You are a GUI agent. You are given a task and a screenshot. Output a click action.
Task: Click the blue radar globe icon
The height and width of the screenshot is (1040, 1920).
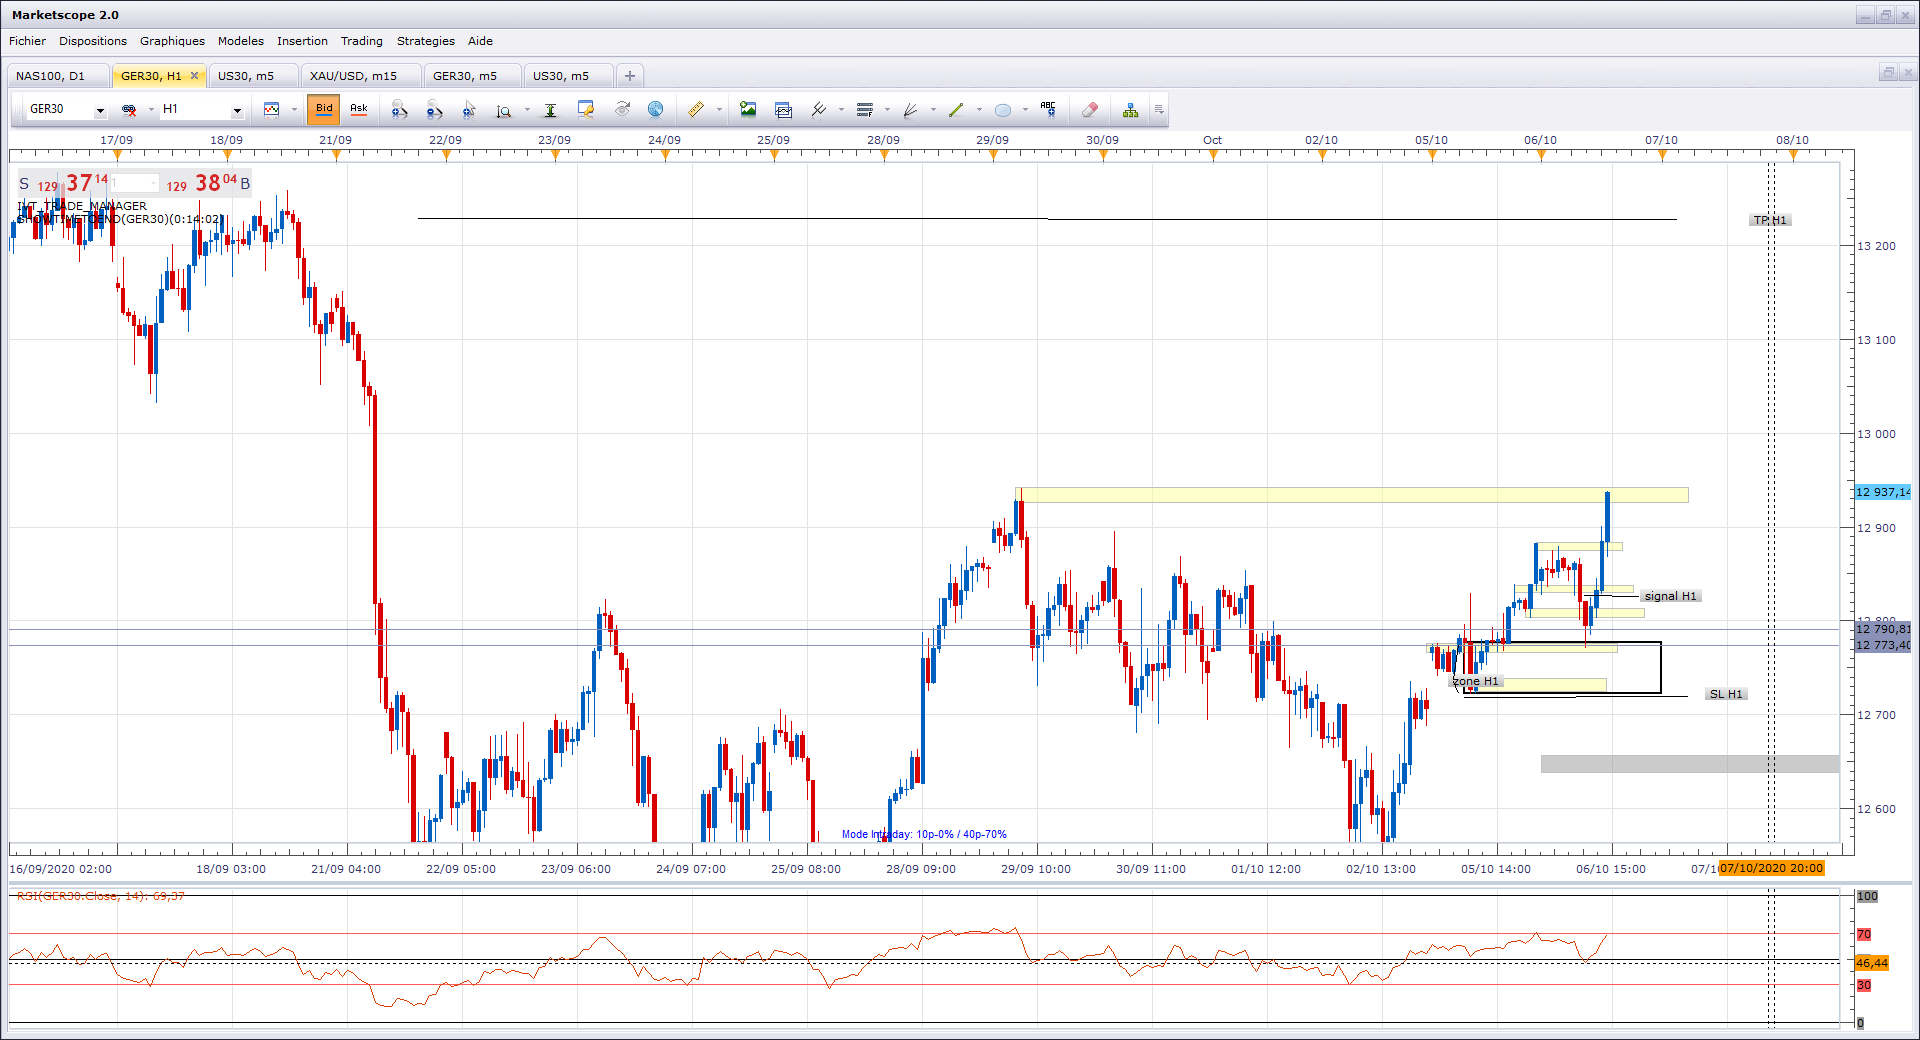point(656,109)
